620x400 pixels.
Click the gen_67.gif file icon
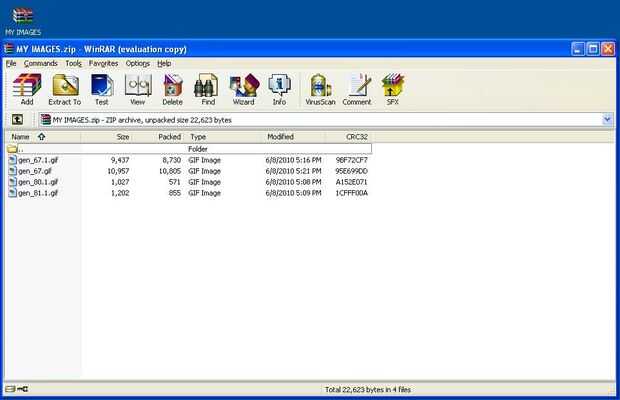click(12, 171)
